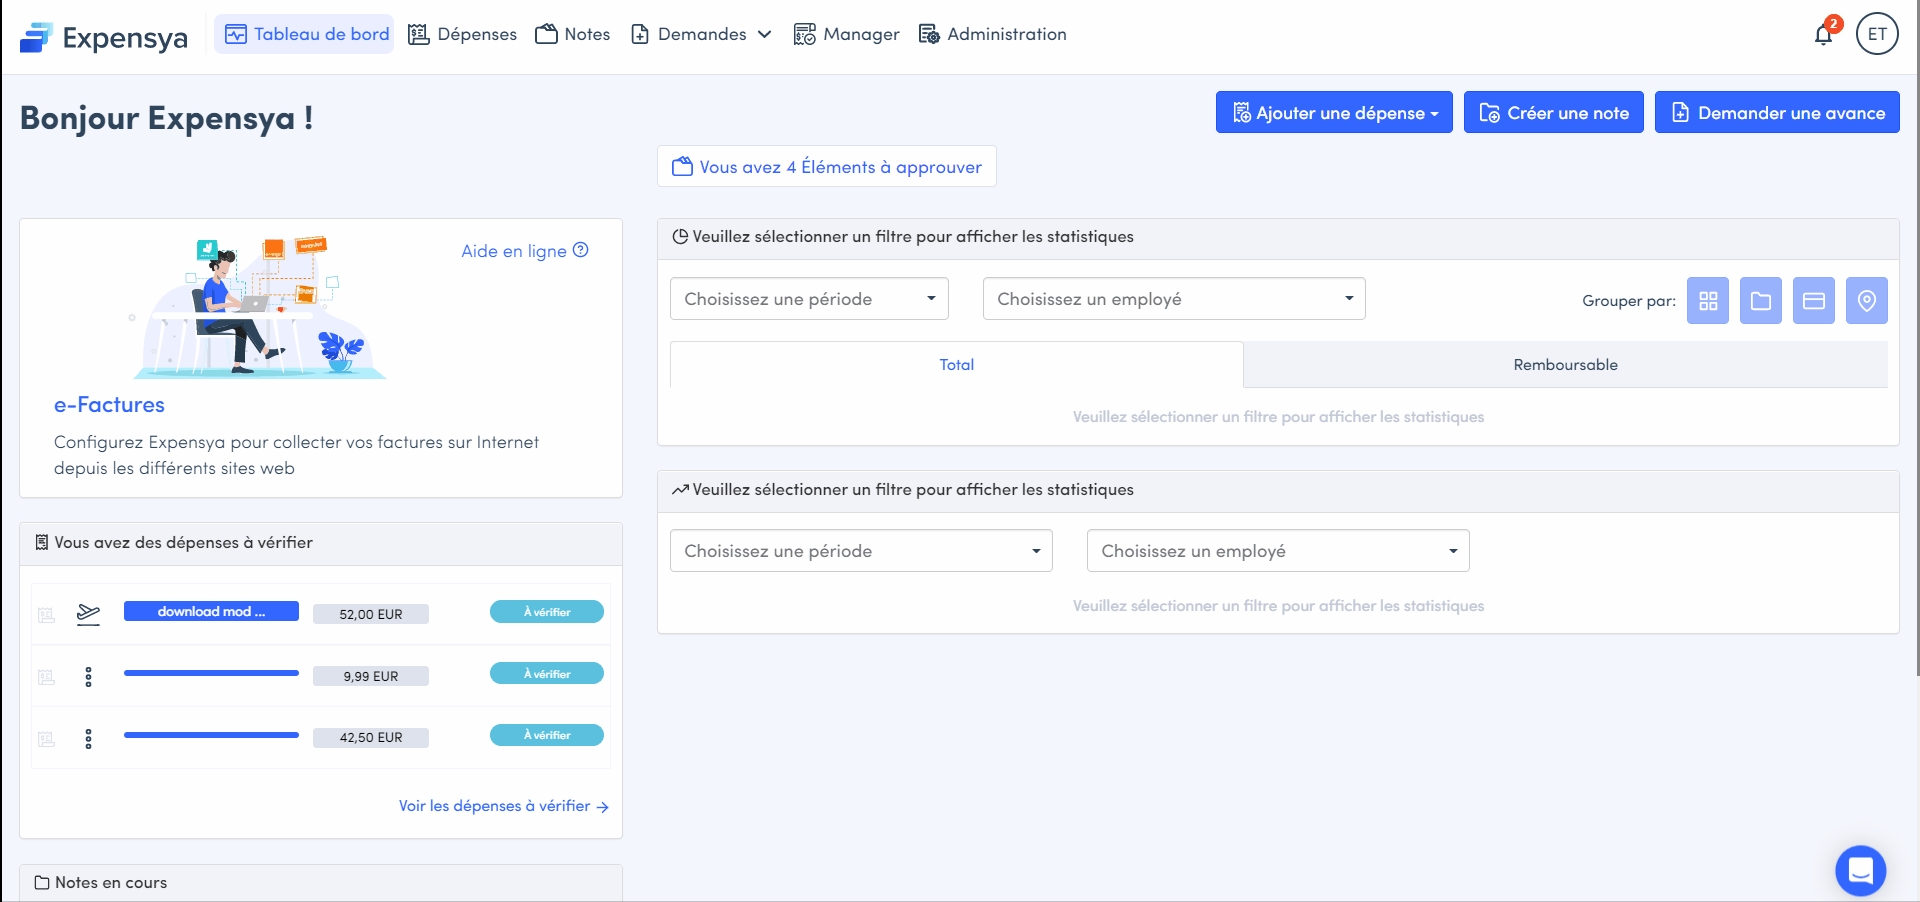This screenshot has width=1920, height=902.
Task: Click Vous avez des dépenses à vérifier header
Action: tap(321, 543)
